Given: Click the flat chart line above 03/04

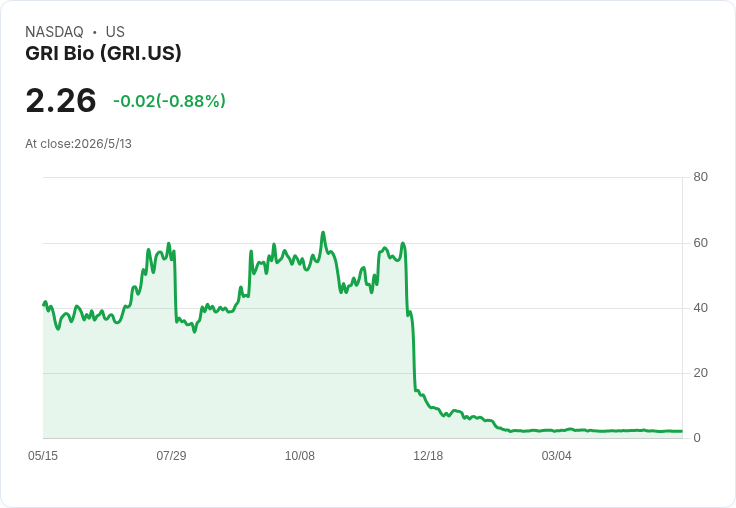Looking at the screenshot, I should point(556,431).
